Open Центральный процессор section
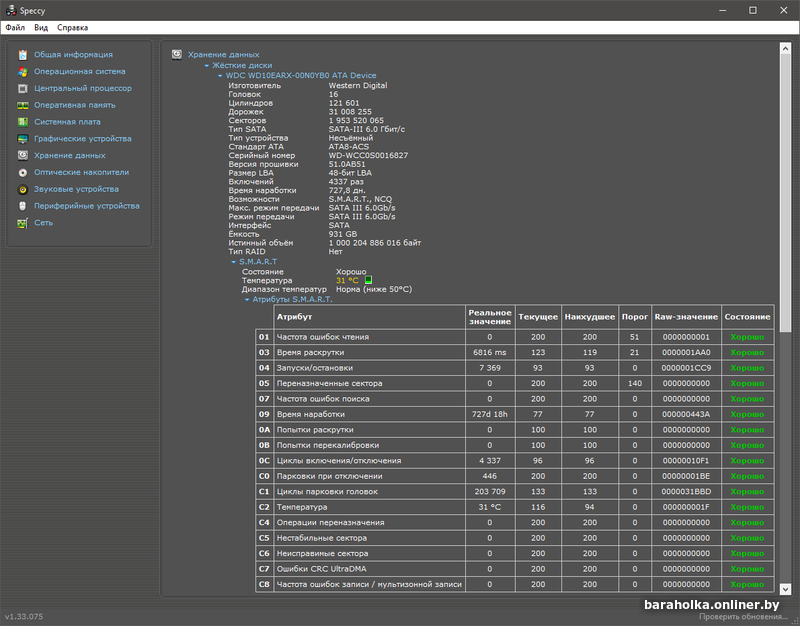This screenshot has width=800, height=626. click(83, 88)
